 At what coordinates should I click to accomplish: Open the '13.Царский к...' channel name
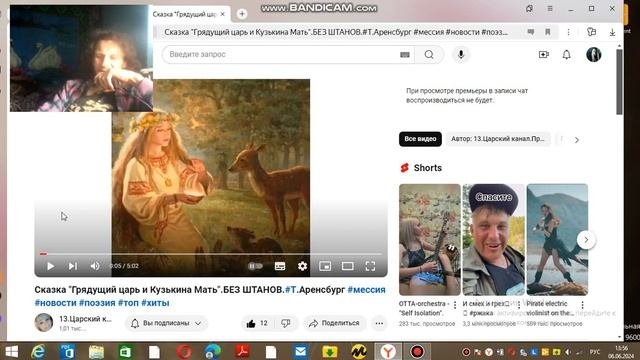click(85, 319)
